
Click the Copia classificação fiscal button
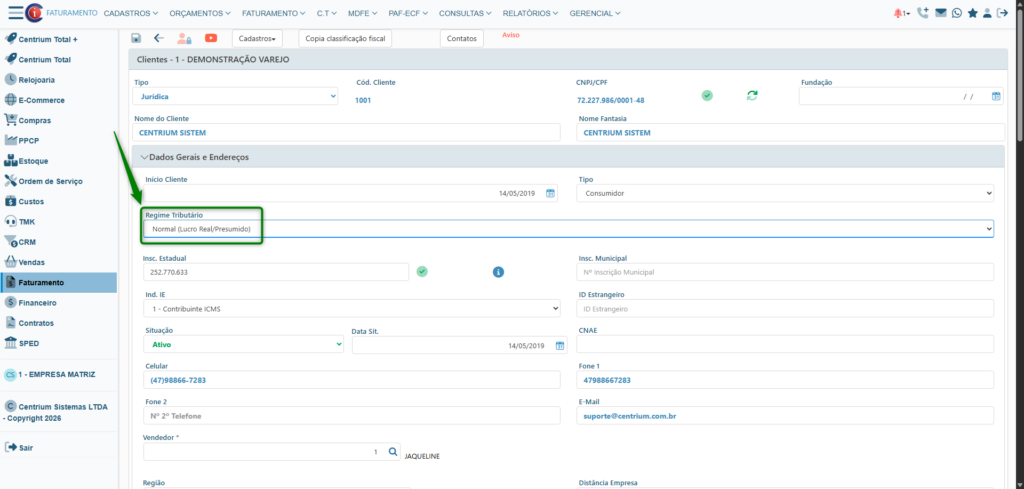(x=345, y=38)
